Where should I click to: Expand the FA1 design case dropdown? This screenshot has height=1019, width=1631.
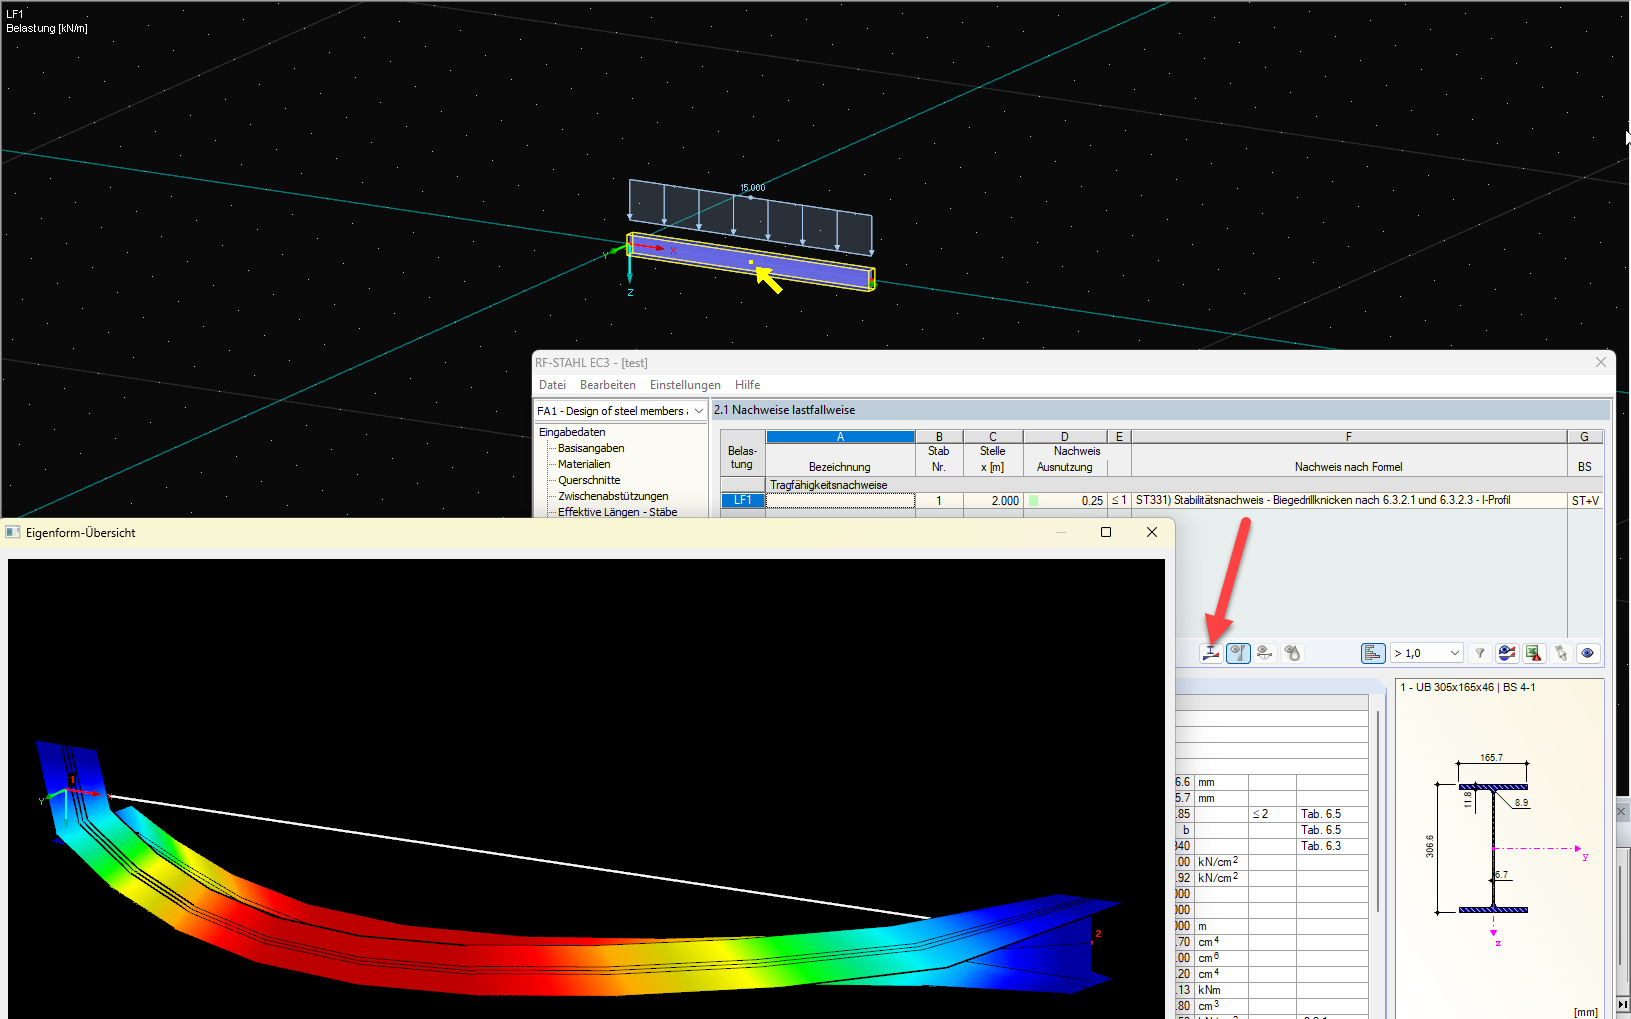698,411
